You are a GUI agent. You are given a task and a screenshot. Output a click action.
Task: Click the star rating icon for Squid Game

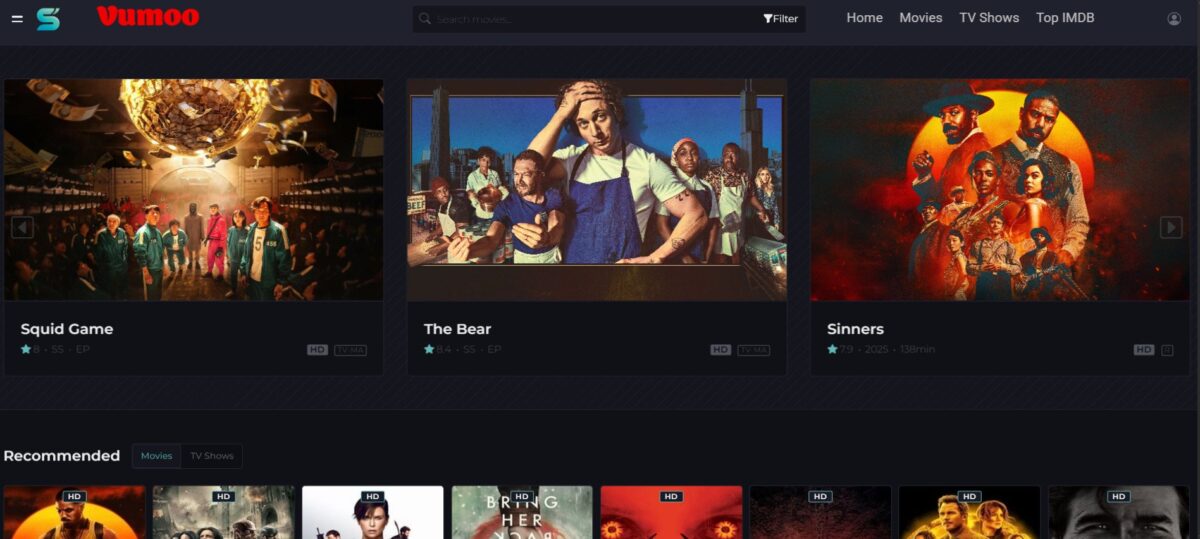coord(26,350)
